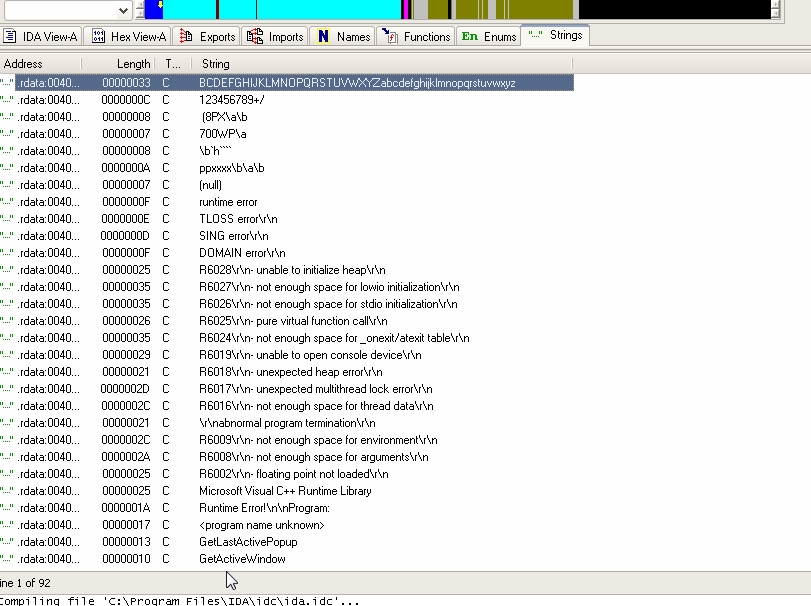Select the 'runtime error' string row
The image size is (811, 606).
click(x=228, y=202)
